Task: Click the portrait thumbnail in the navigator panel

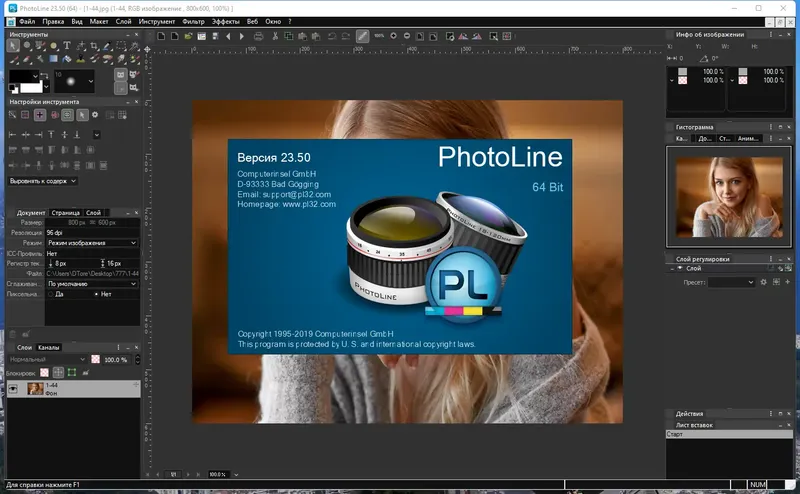Action: [728, 194]
